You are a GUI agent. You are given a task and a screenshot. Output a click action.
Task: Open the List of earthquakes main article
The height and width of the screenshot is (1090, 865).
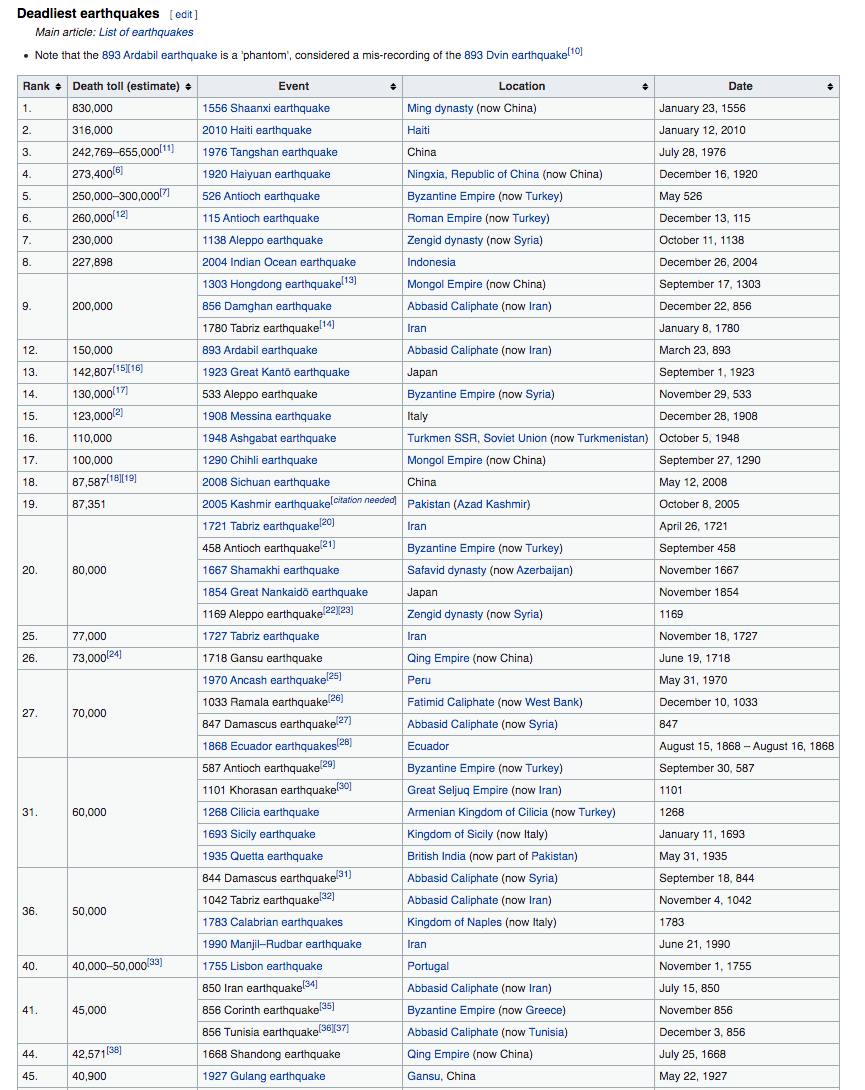146,32
